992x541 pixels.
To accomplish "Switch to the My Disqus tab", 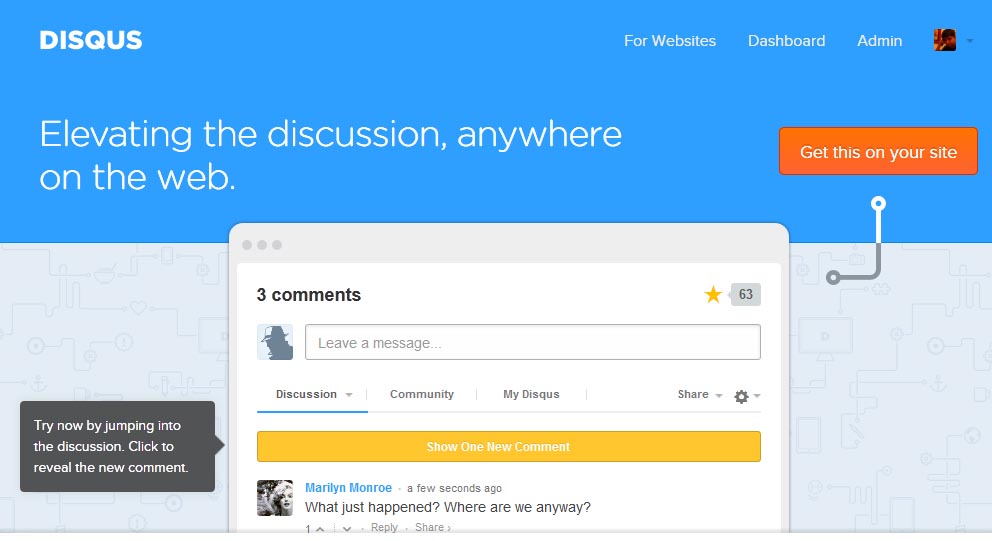I will [531, 395].
